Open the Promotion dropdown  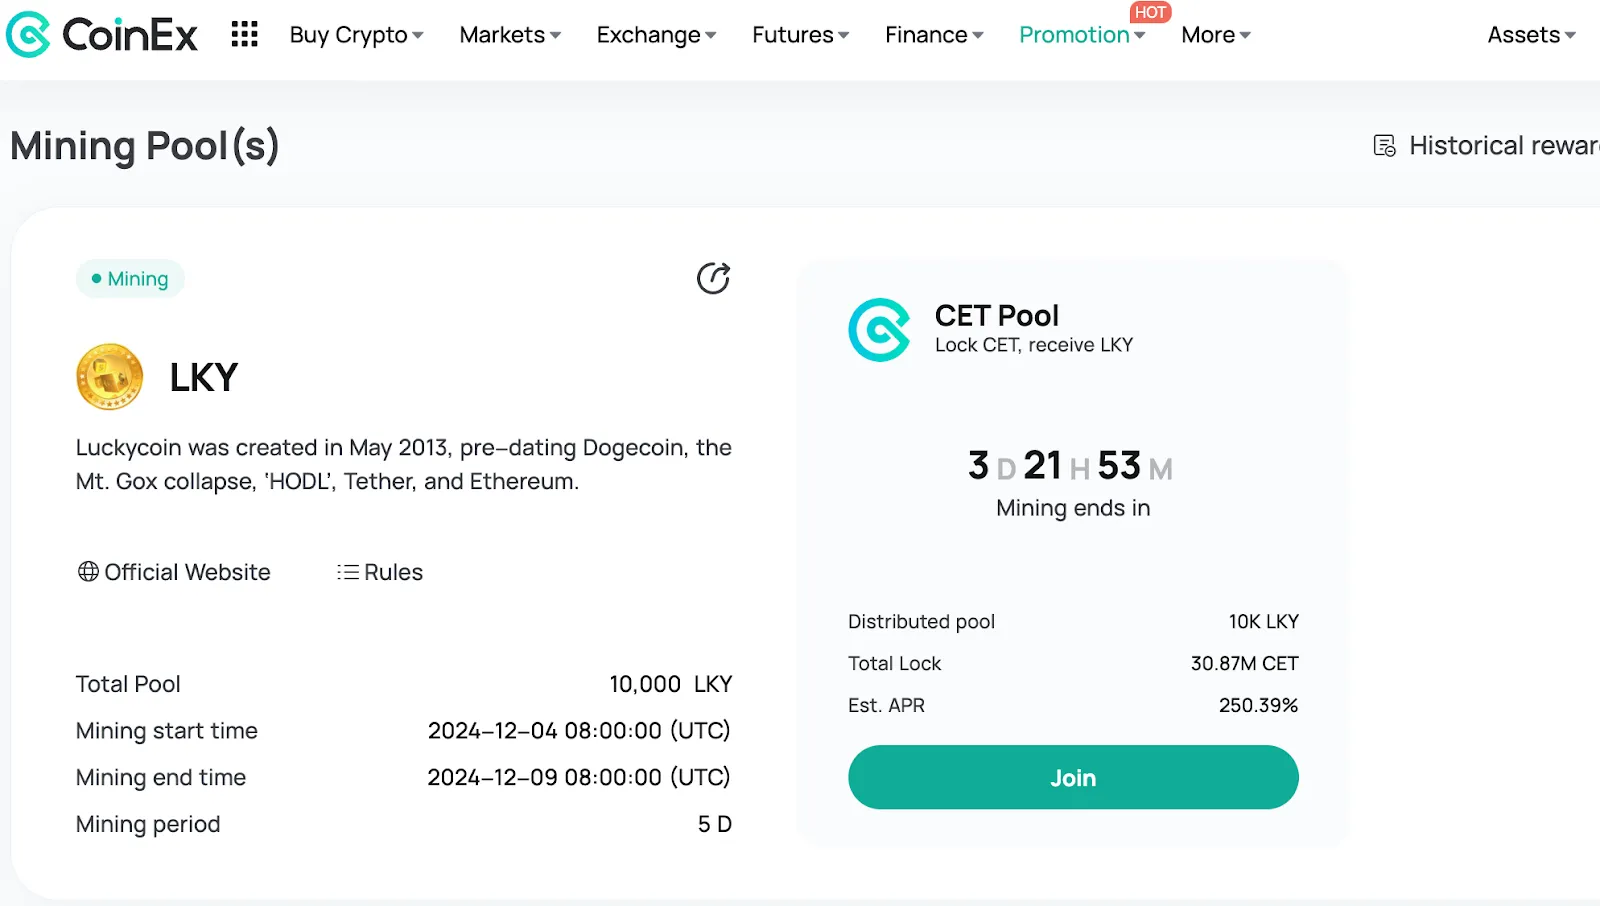point(1082,35)
